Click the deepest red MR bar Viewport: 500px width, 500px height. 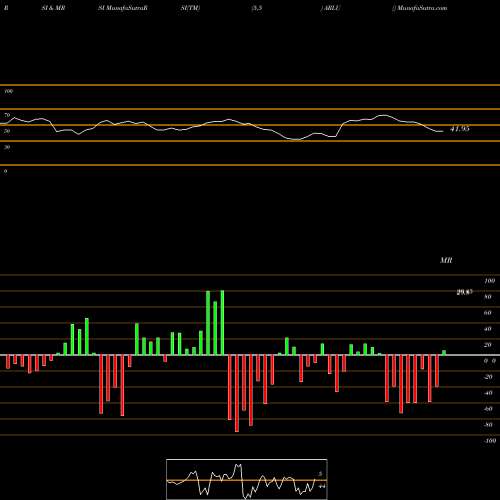pyautogui.click(x=237, y=393)
